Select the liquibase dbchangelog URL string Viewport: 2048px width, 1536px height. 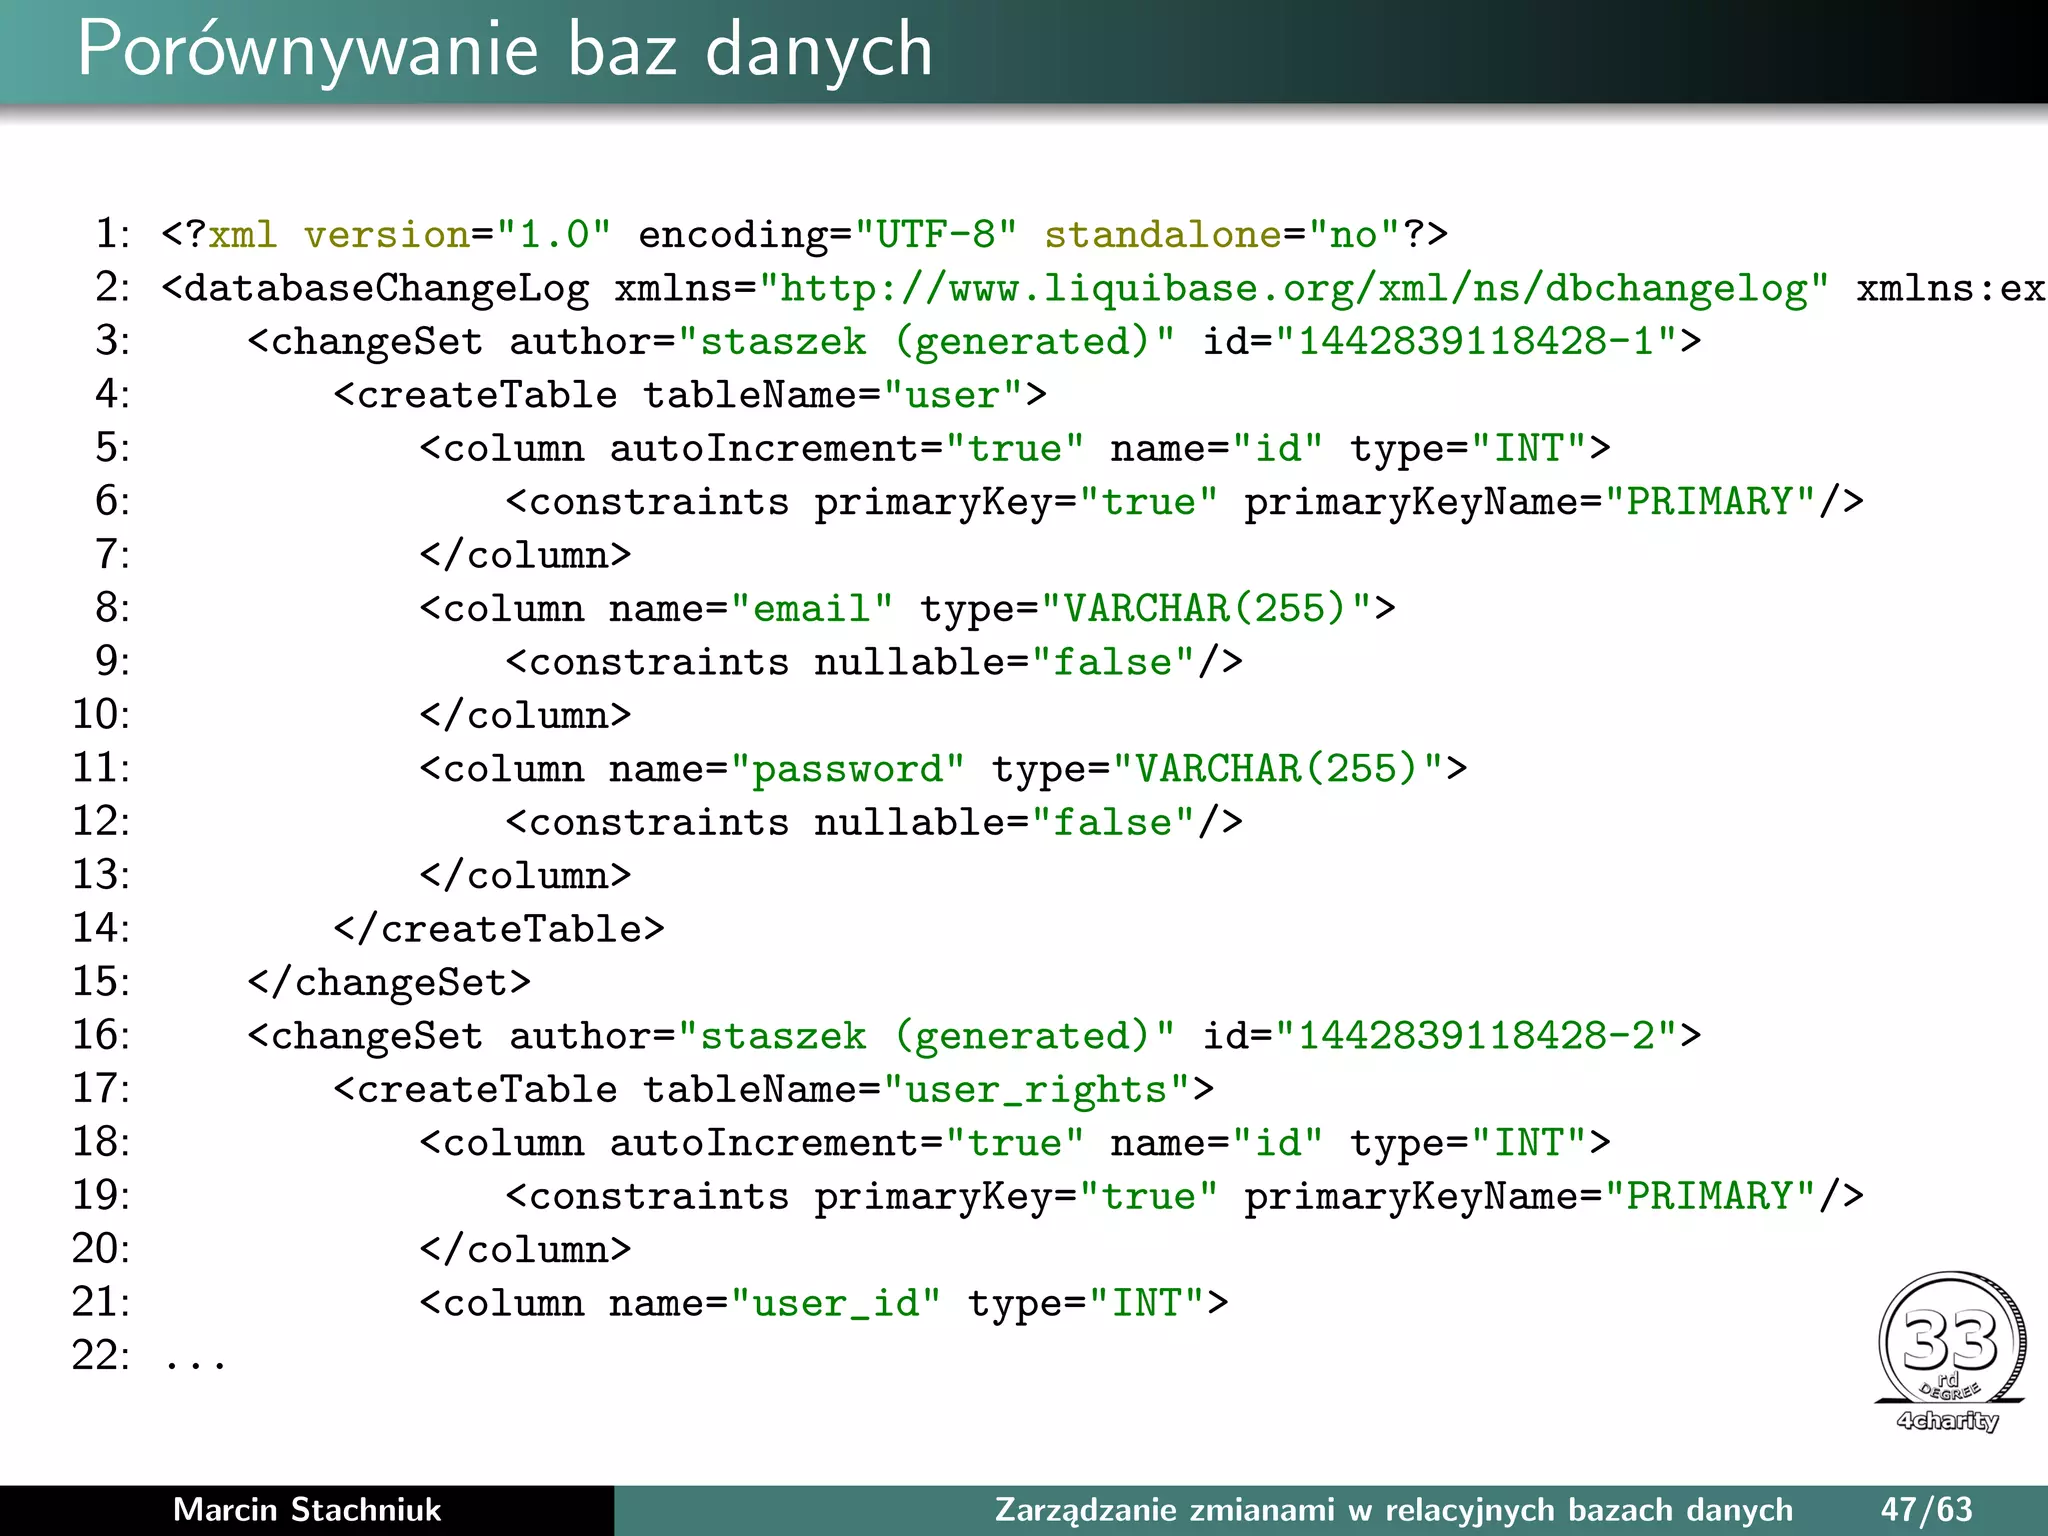[1294, 289]
